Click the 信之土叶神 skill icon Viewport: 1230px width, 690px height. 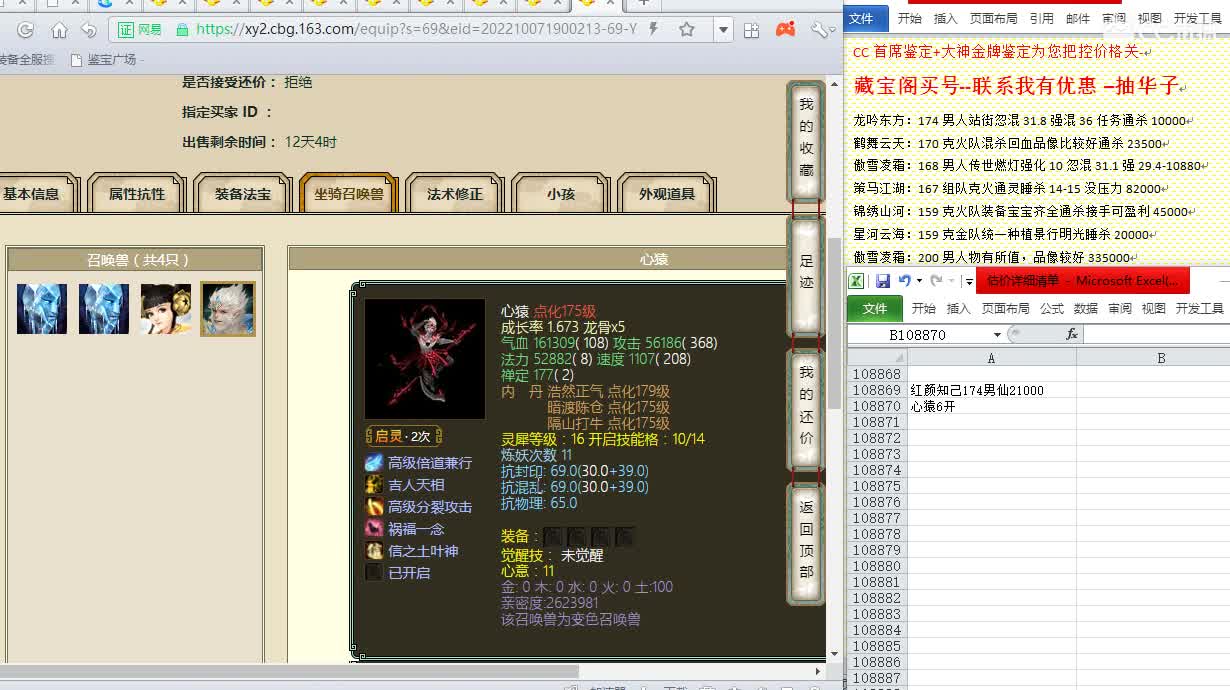coord(374,551)
